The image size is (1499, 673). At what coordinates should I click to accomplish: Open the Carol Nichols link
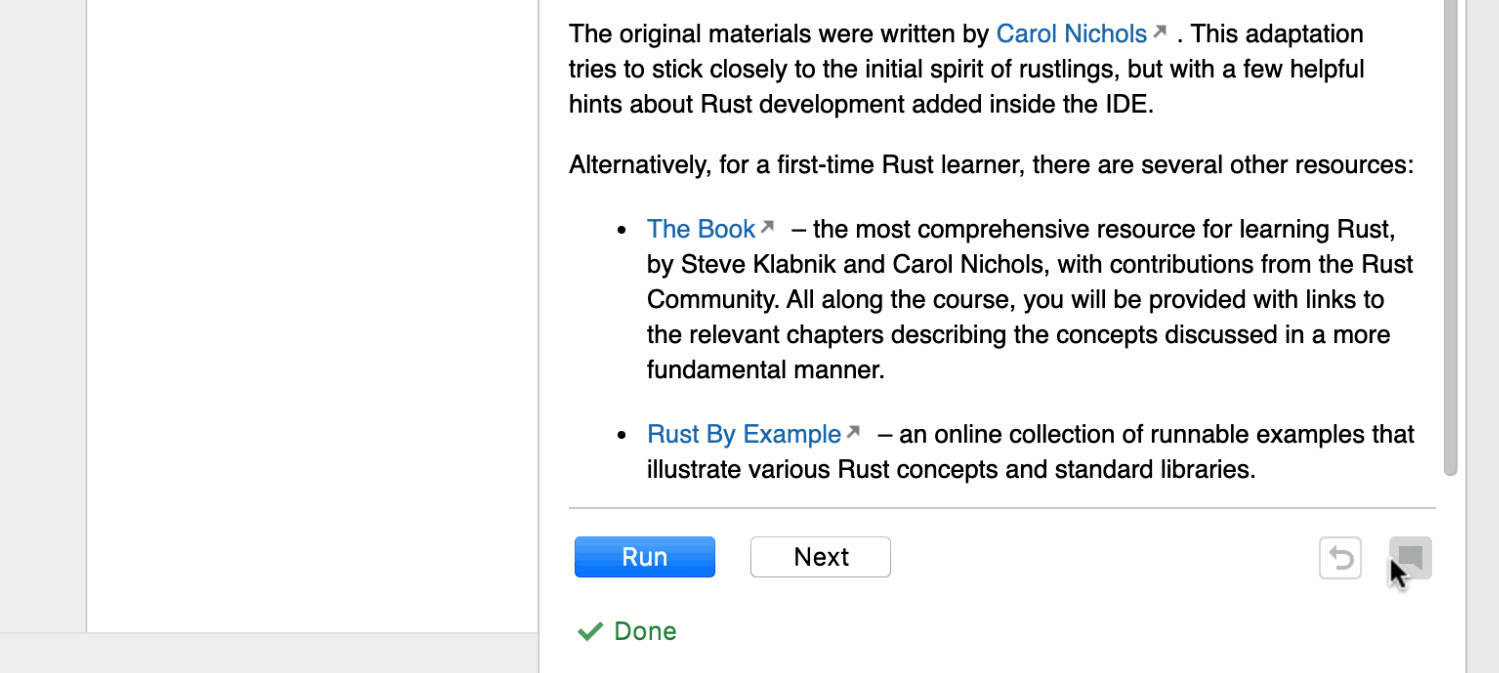[1071, 34]
